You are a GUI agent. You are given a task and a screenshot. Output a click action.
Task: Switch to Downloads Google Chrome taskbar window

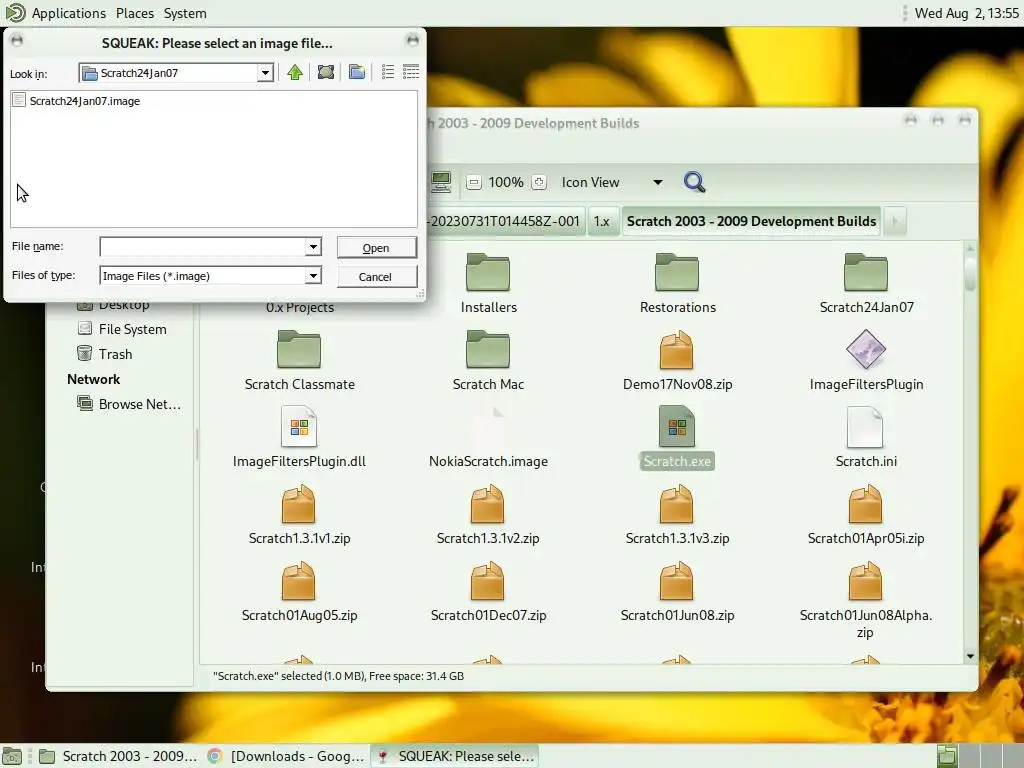(286, 756)
